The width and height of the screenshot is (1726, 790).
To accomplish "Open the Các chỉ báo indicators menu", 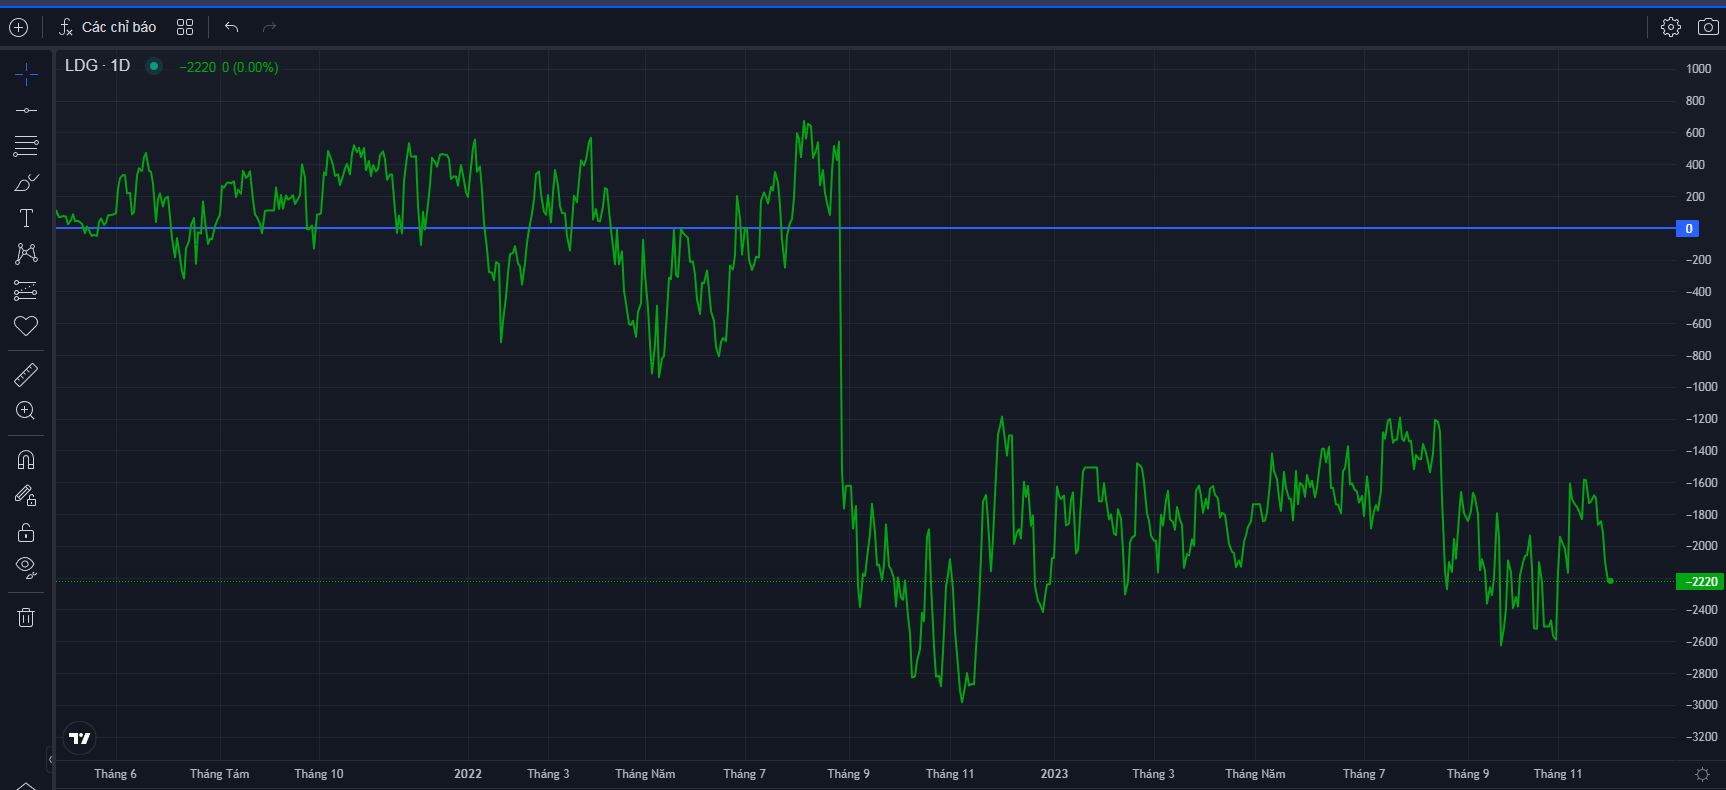I will [x=108, y=27].
